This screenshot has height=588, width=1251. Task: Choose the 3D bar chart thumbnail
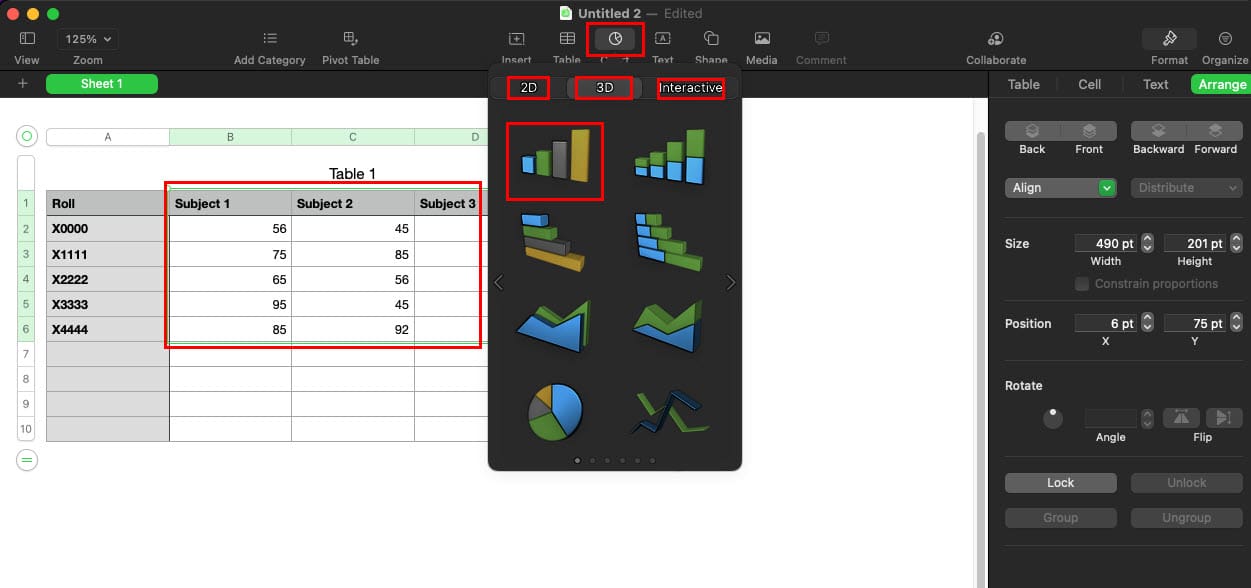pyautogui.click(x=555, y=243)
